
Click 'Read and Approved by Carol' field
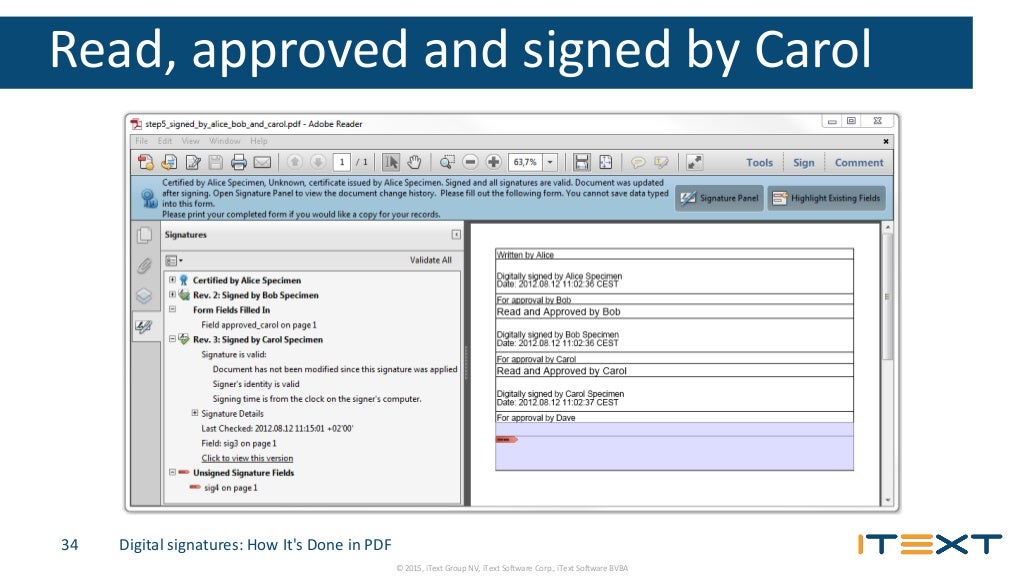click(674, 371)
